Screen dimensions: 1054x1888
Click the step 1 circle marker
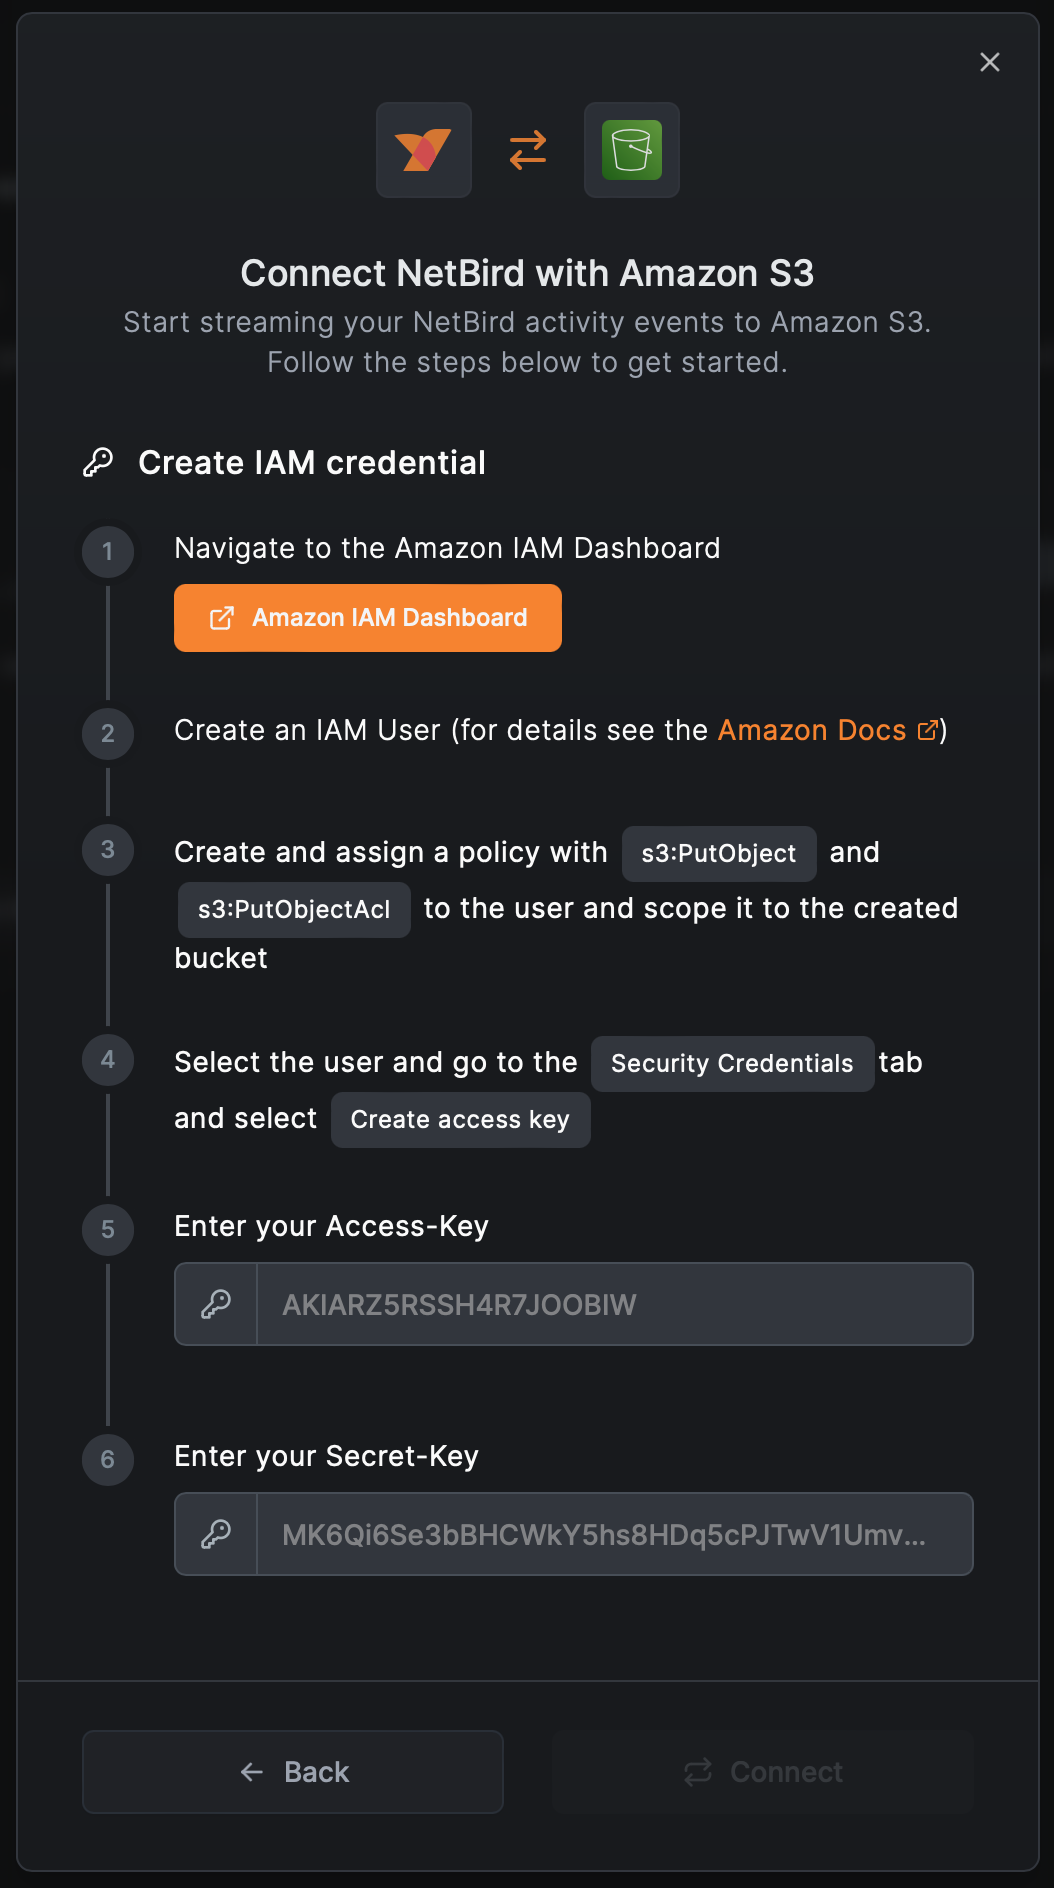click(x=107, y=551)
